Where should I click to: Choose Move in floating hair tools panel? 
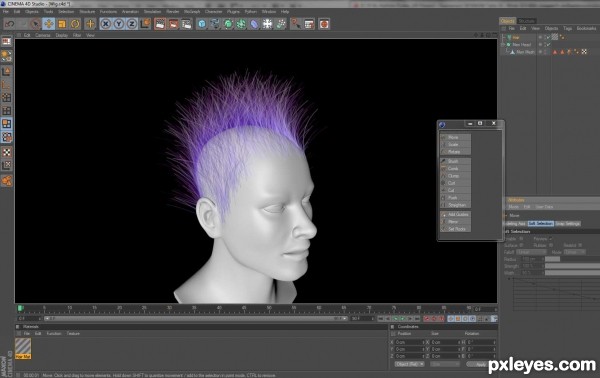[455, 137]
